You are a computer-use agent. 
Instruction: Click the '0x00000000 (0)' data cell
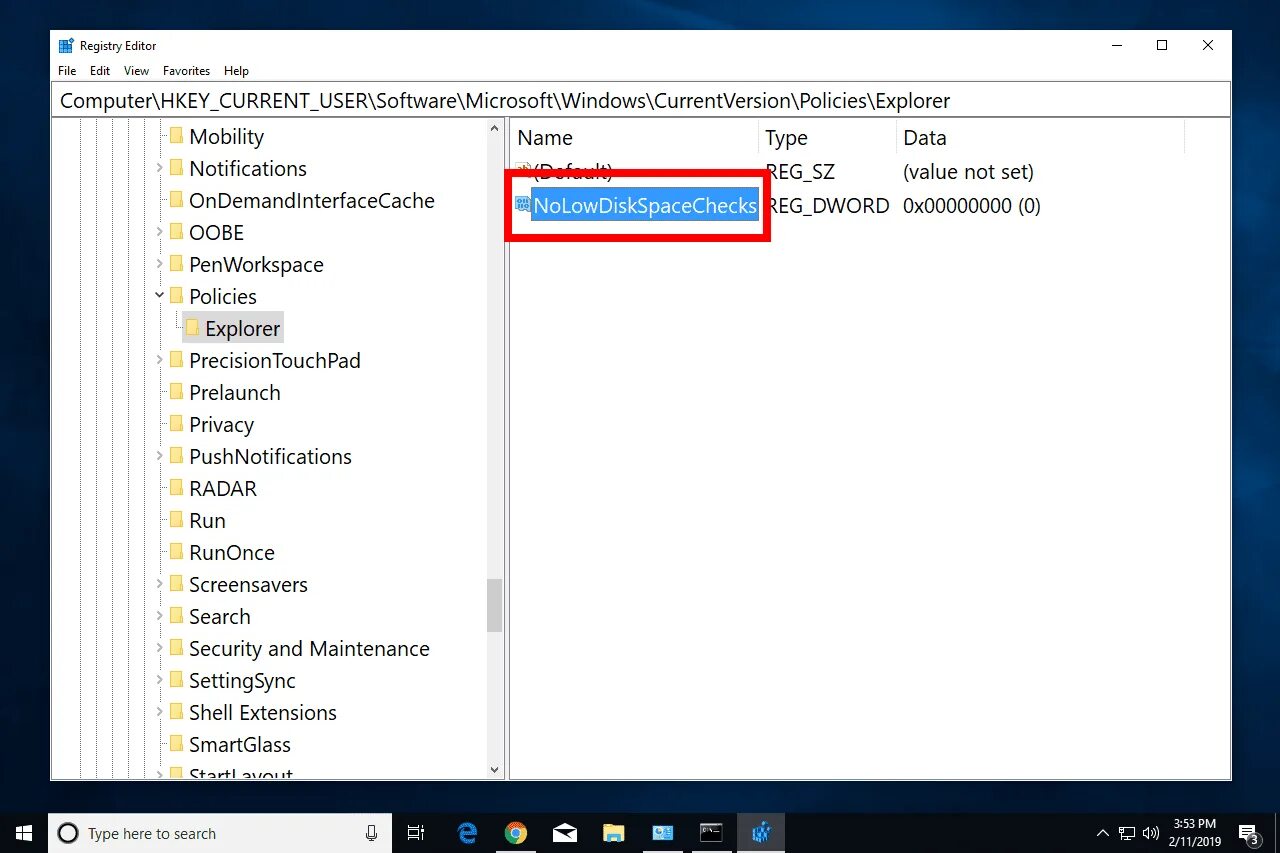pyautogui.click(x=972, y=205)
